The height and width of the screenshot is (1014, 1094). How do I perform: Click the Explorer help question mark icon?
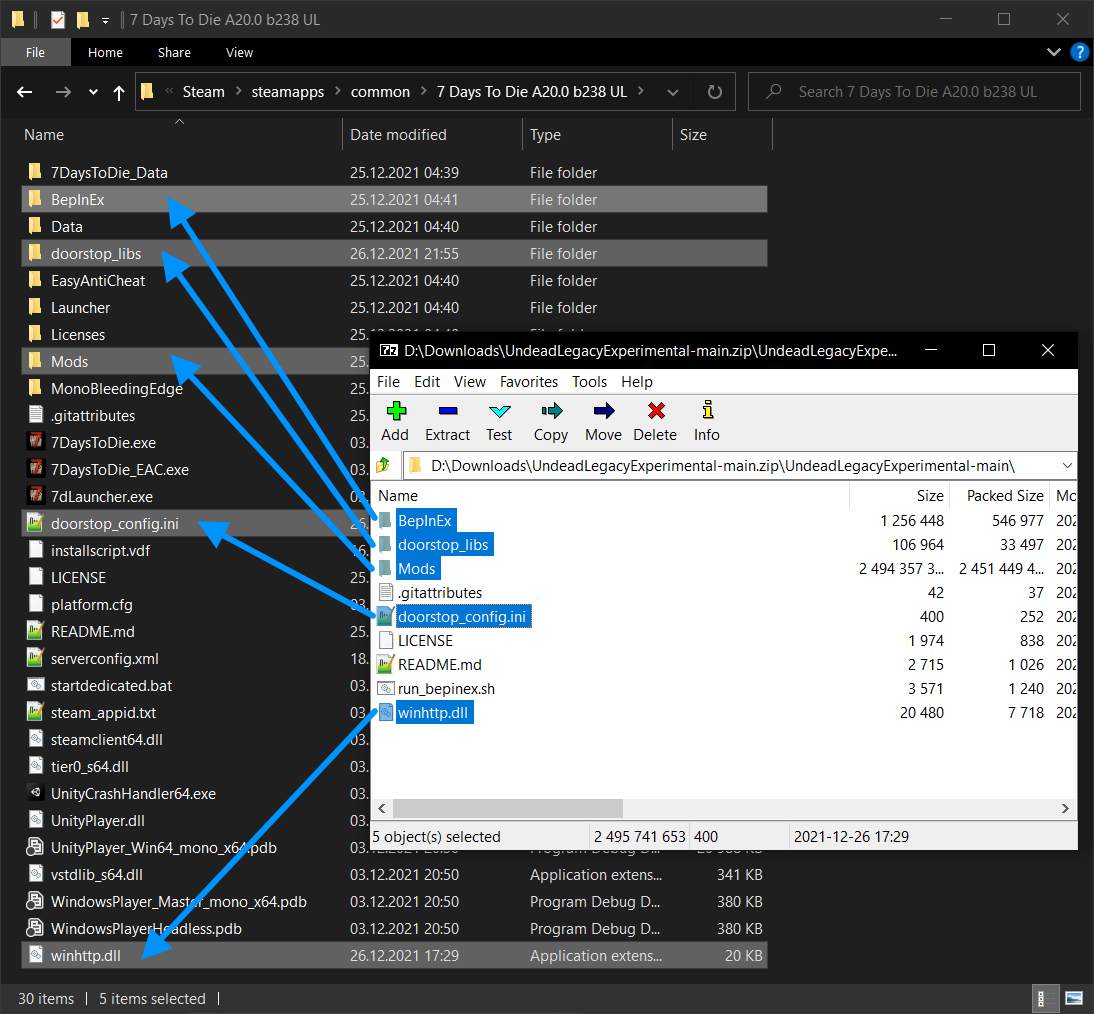click(x=1079, y=52)
